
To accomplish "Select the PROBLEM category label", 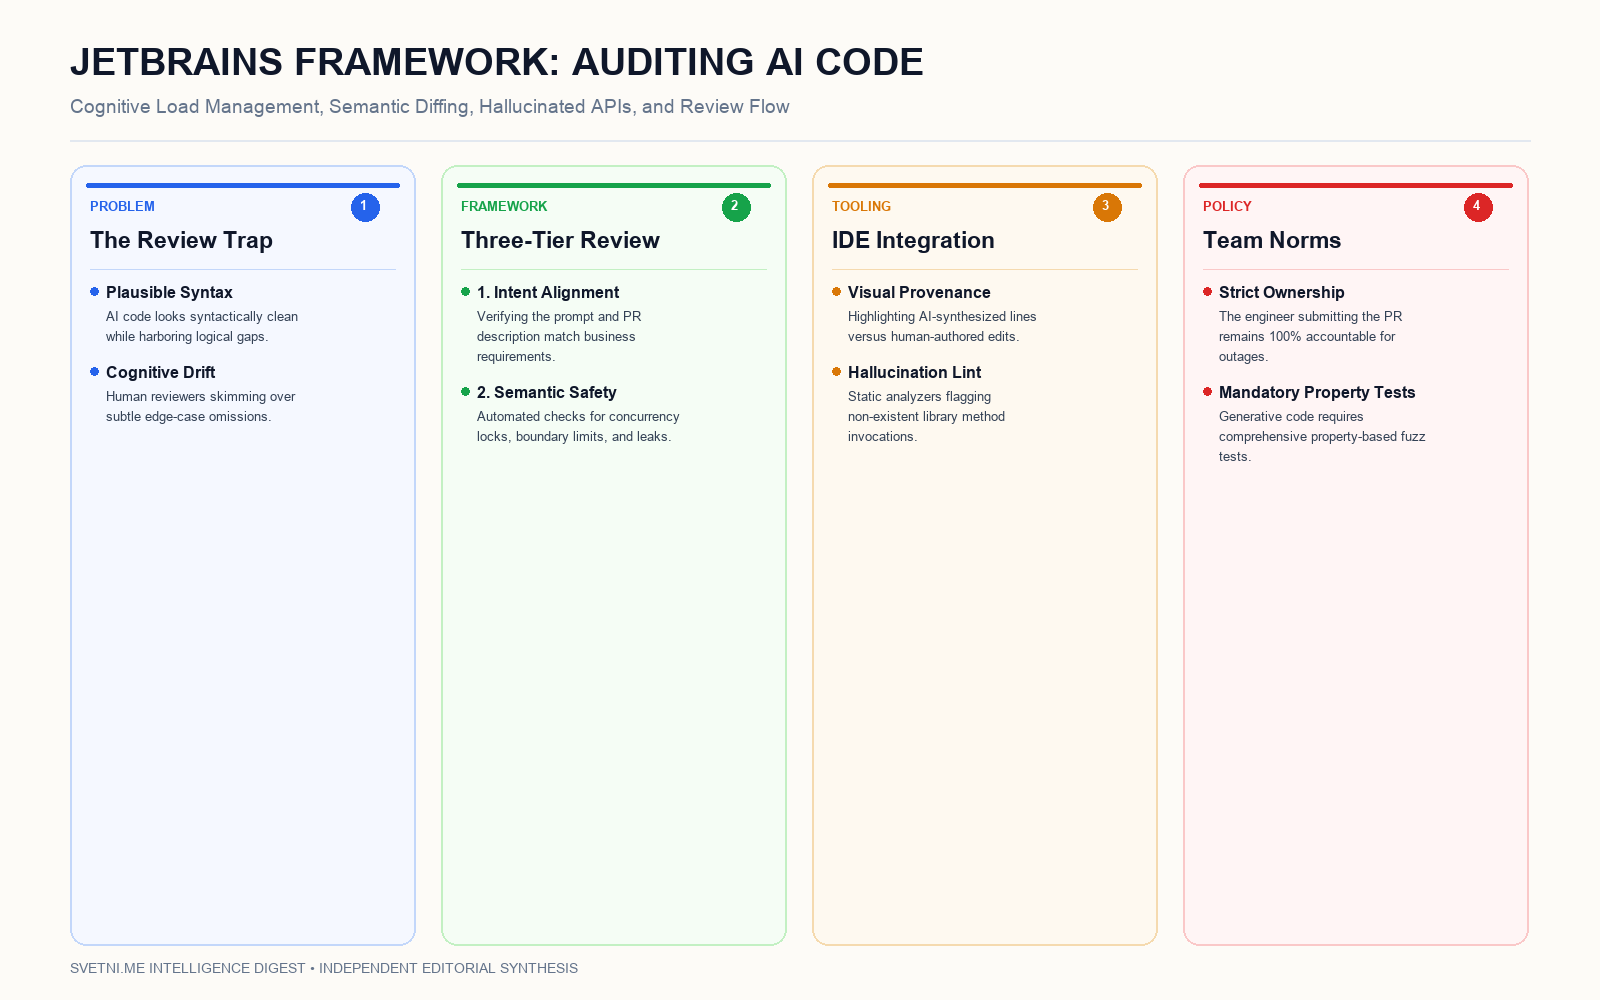I will coord(122,206).
